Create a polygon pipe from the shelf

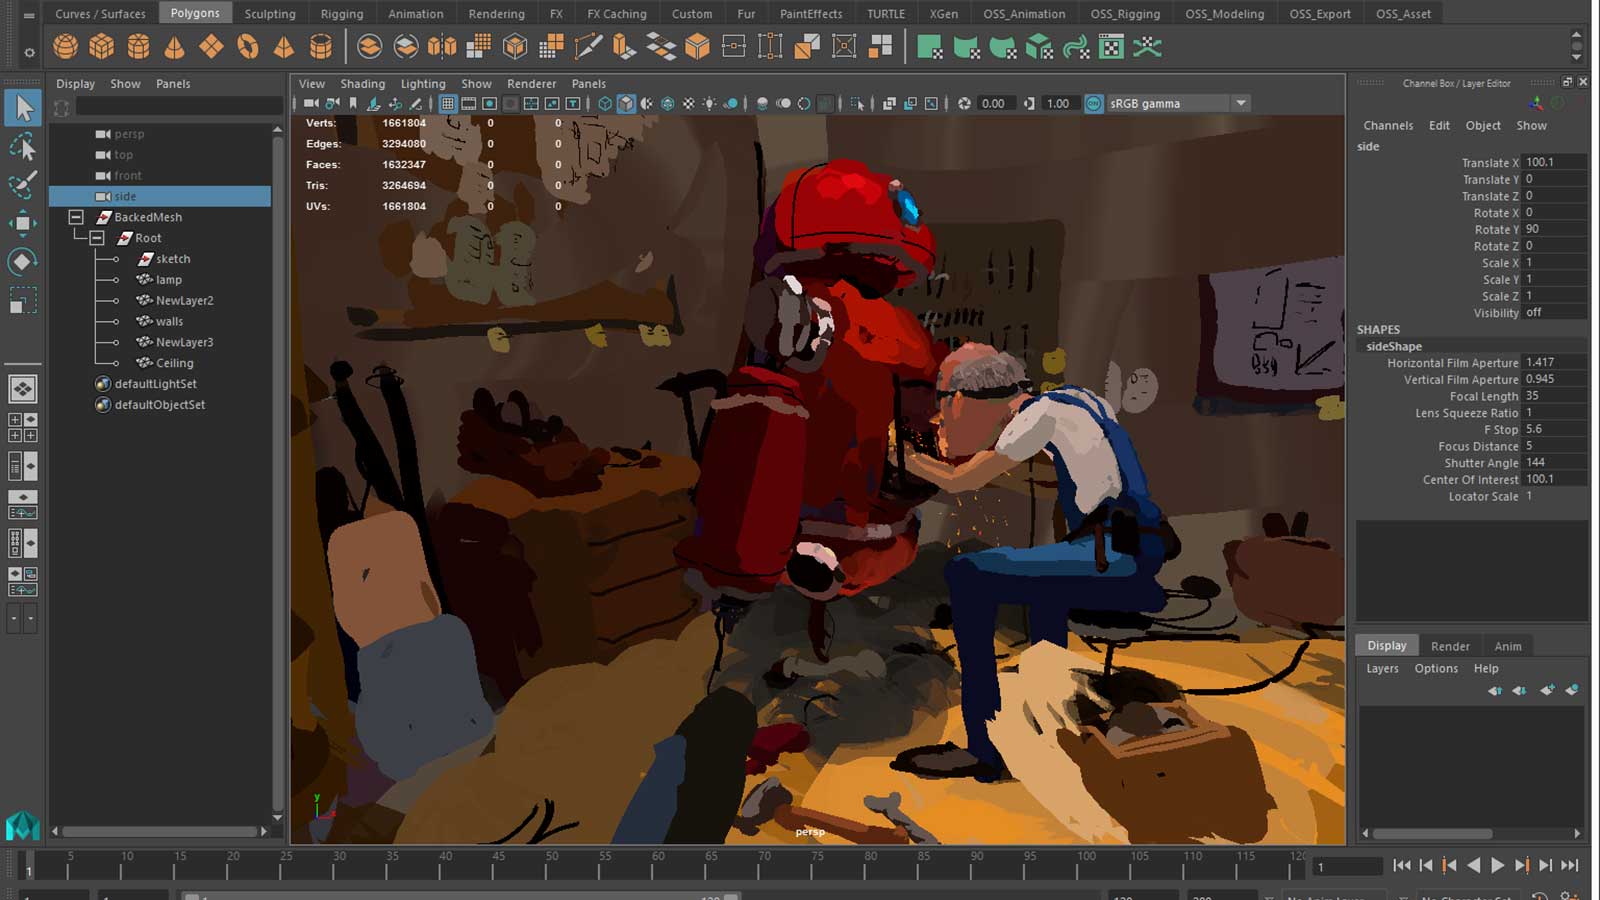pos(320,47)
